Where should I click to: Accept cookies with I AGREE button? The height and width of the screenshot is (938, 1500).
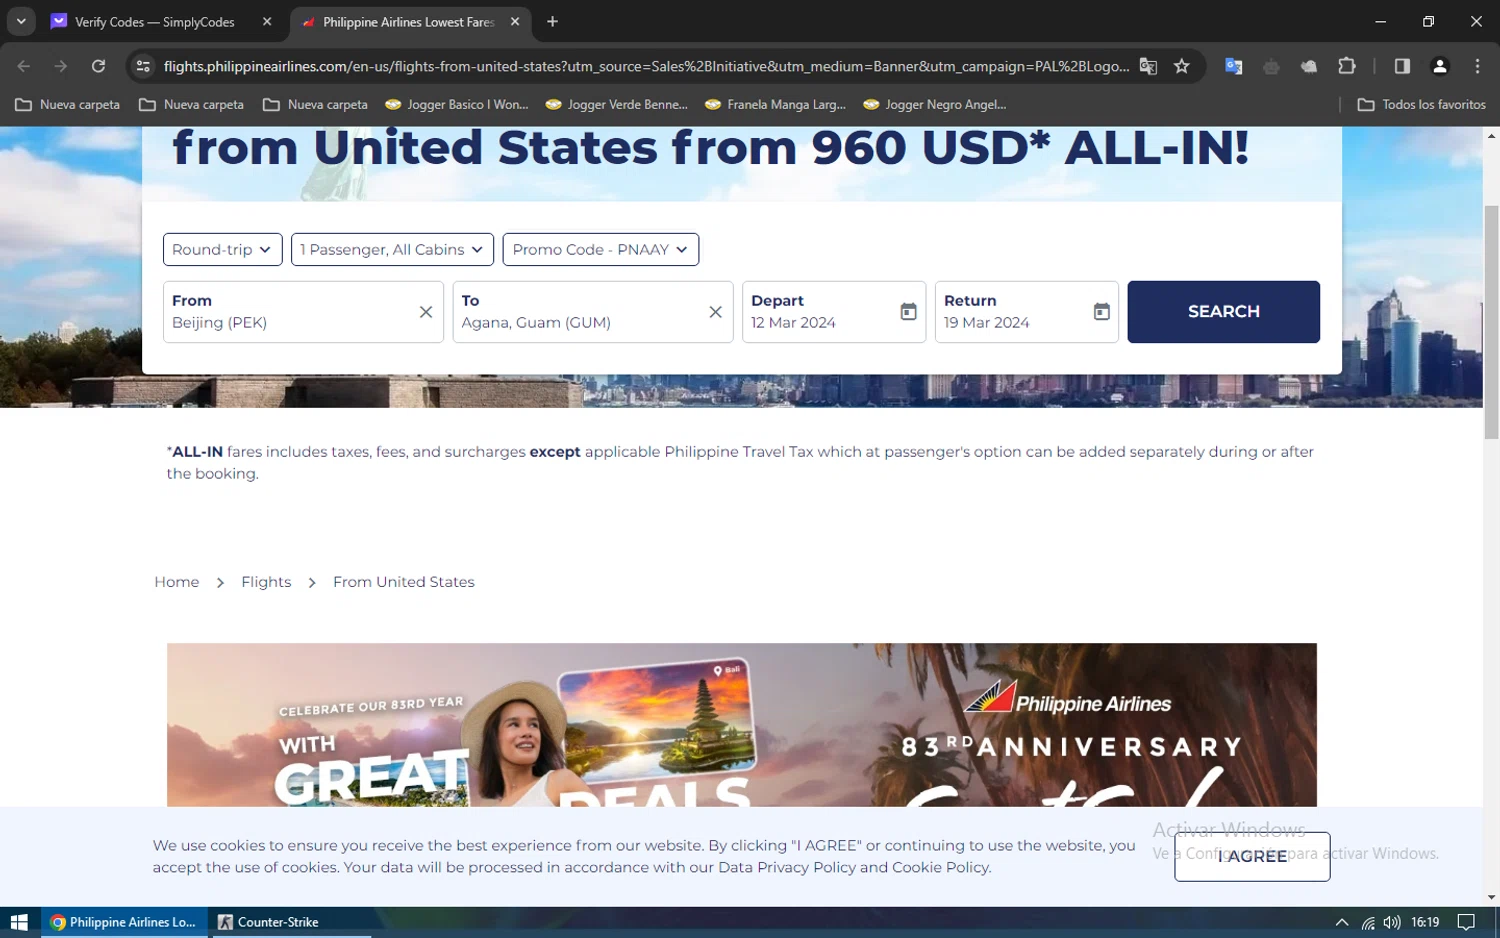pyautogui.click(x=1252, y=856)
